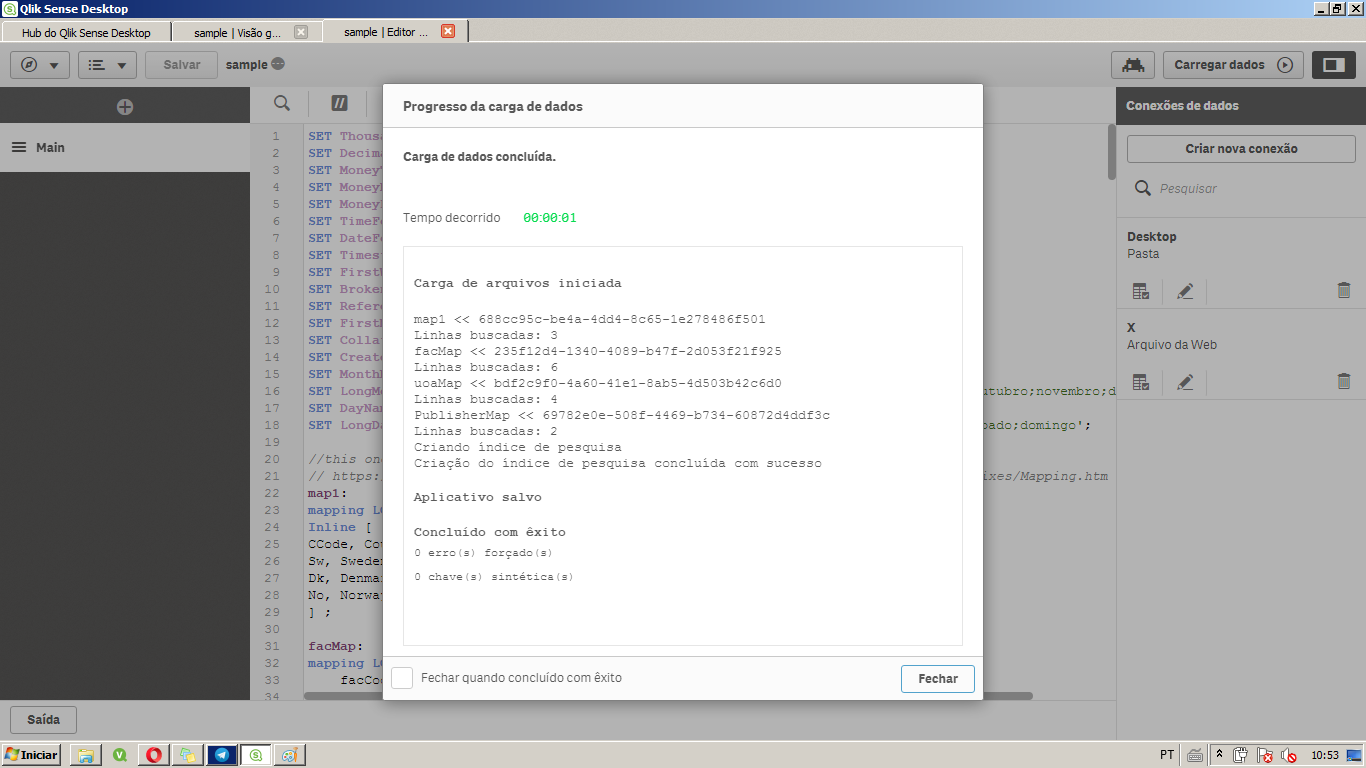
Task: Close the sample Visão geral tab
Action: click(x=301, y=32)
